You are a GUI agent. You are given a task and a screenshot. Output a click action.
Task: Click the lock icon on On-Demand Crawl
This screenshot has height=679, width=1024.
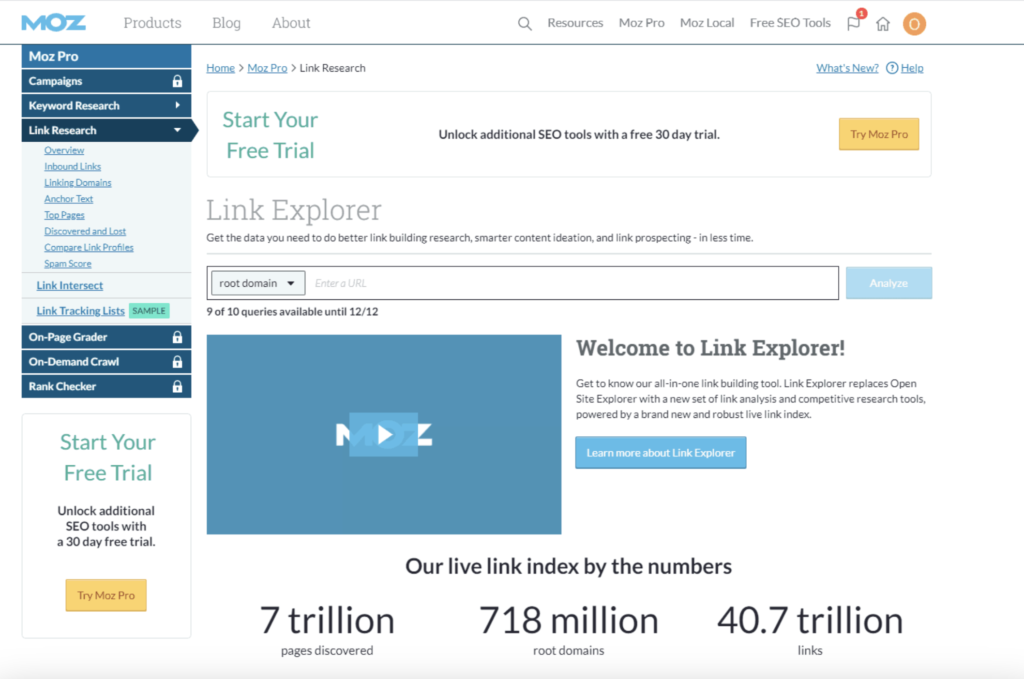click(177, 362)
